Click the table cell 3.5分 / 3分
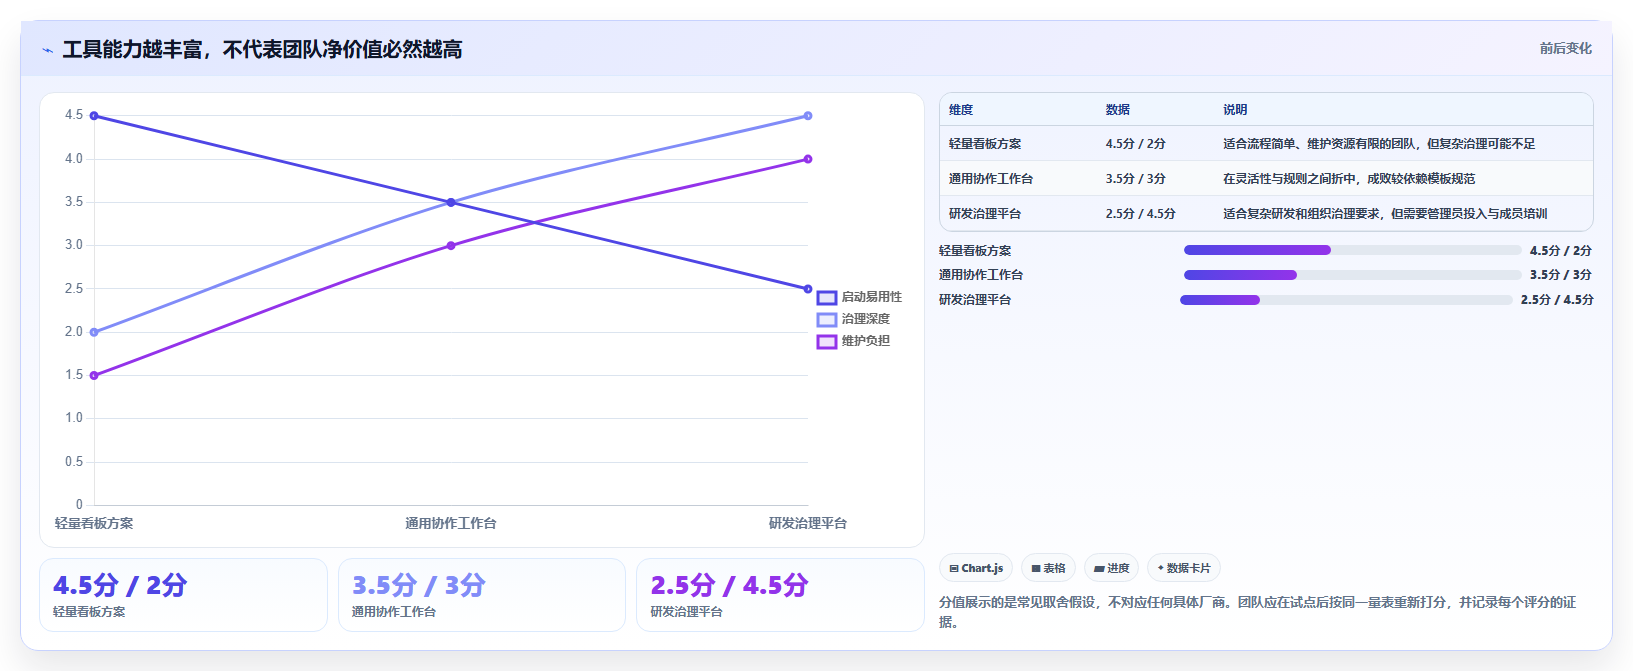The image size is (1633, 671). point(1136,179)
